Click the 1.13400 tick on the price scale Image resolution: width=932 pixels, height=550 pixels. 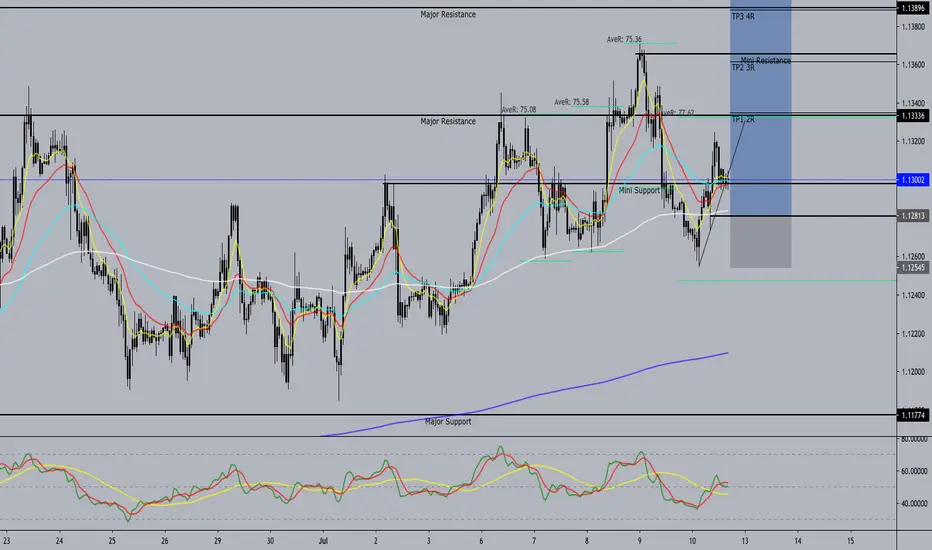(912, 103)
